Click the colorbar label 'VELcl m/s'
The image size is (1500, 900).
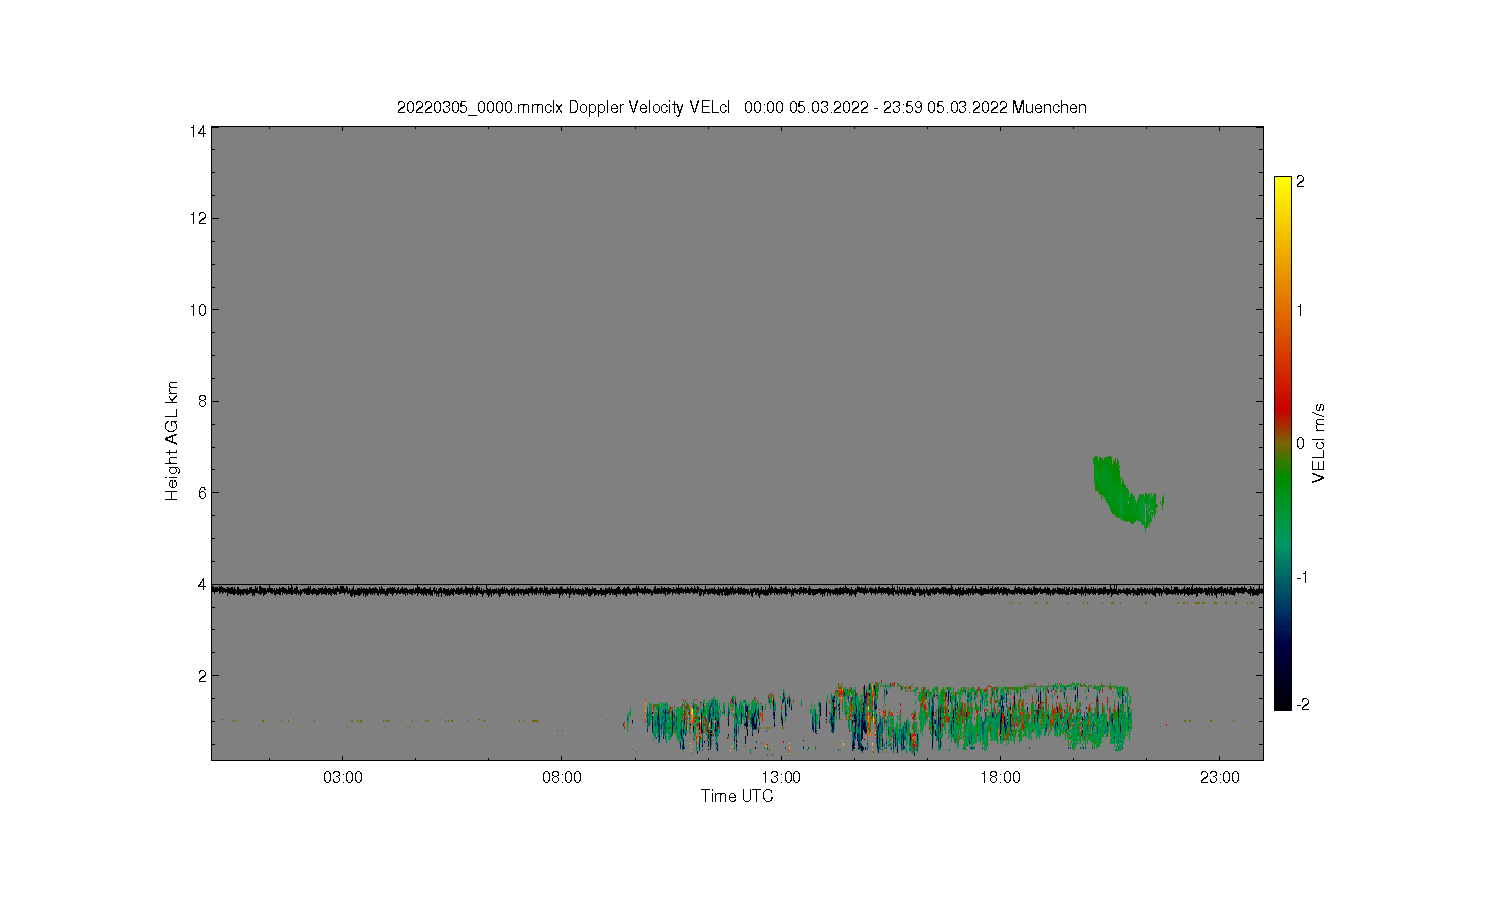[1319, 443]
